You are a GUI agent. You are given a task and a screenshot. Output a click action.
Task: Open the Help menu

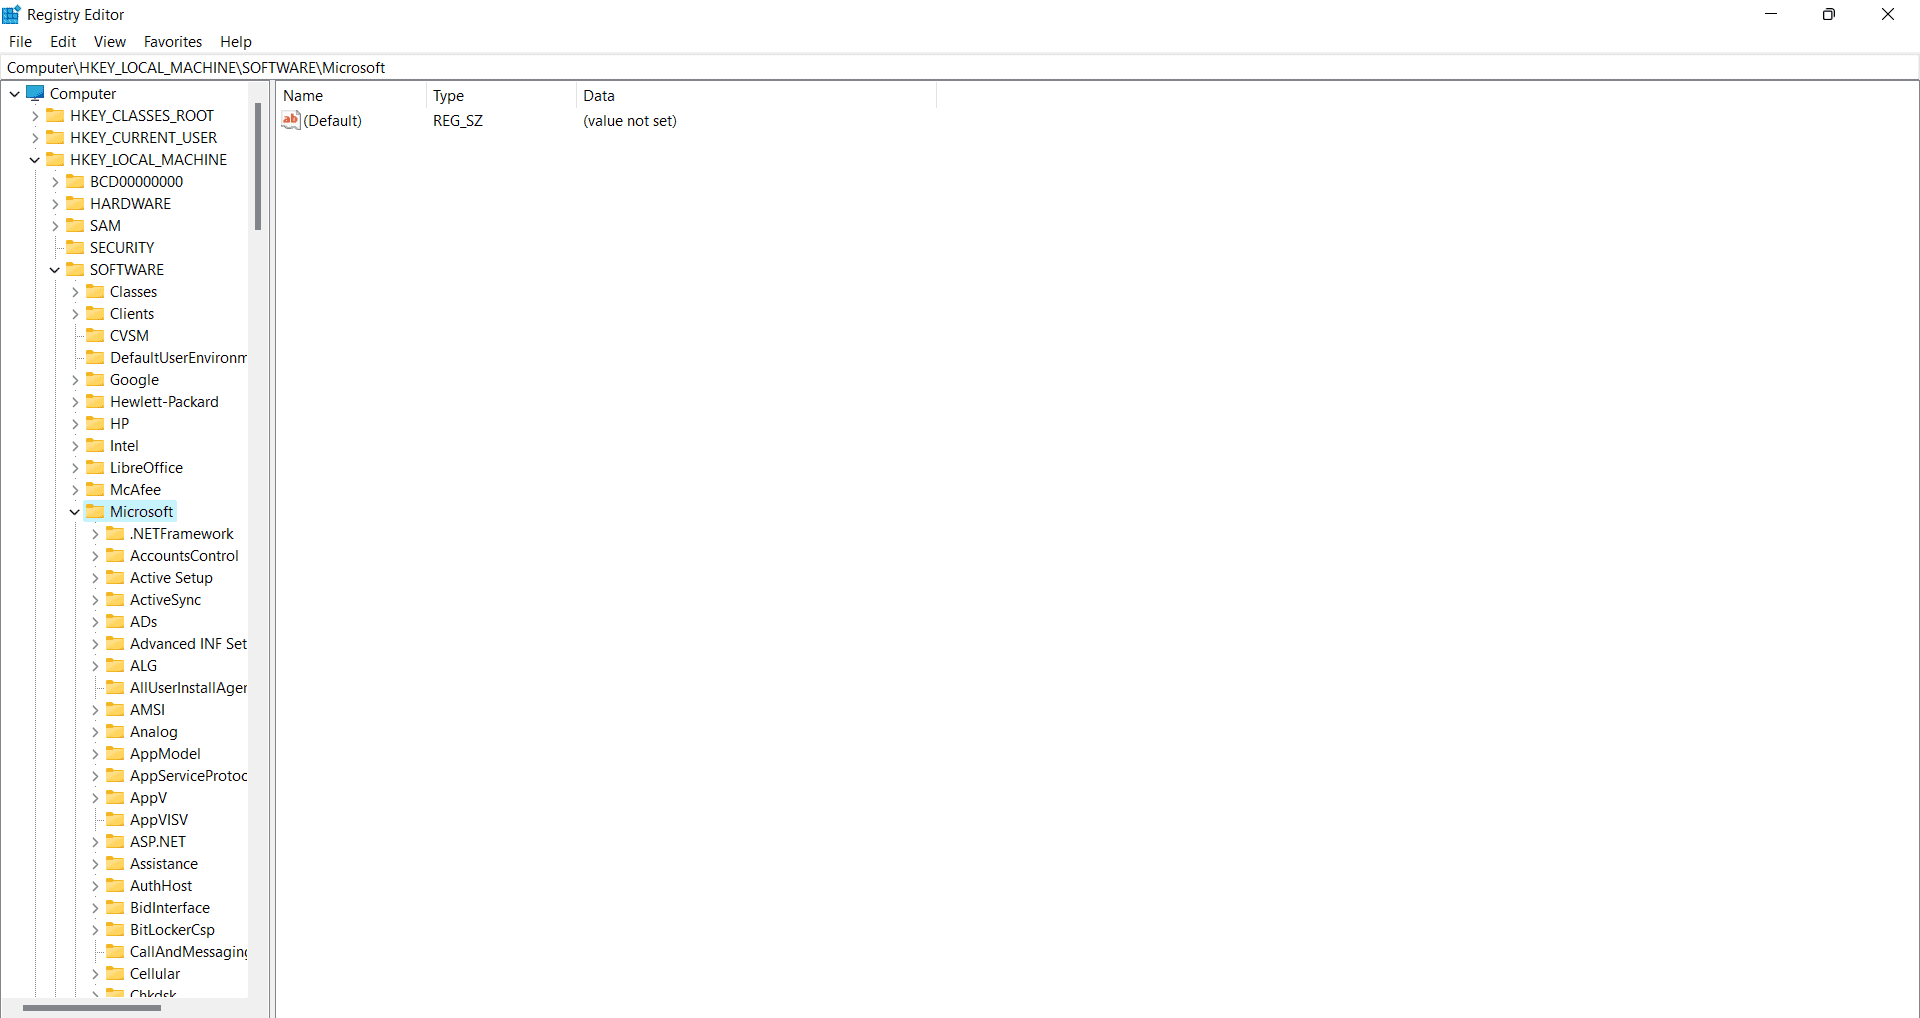tap(236, 41)
